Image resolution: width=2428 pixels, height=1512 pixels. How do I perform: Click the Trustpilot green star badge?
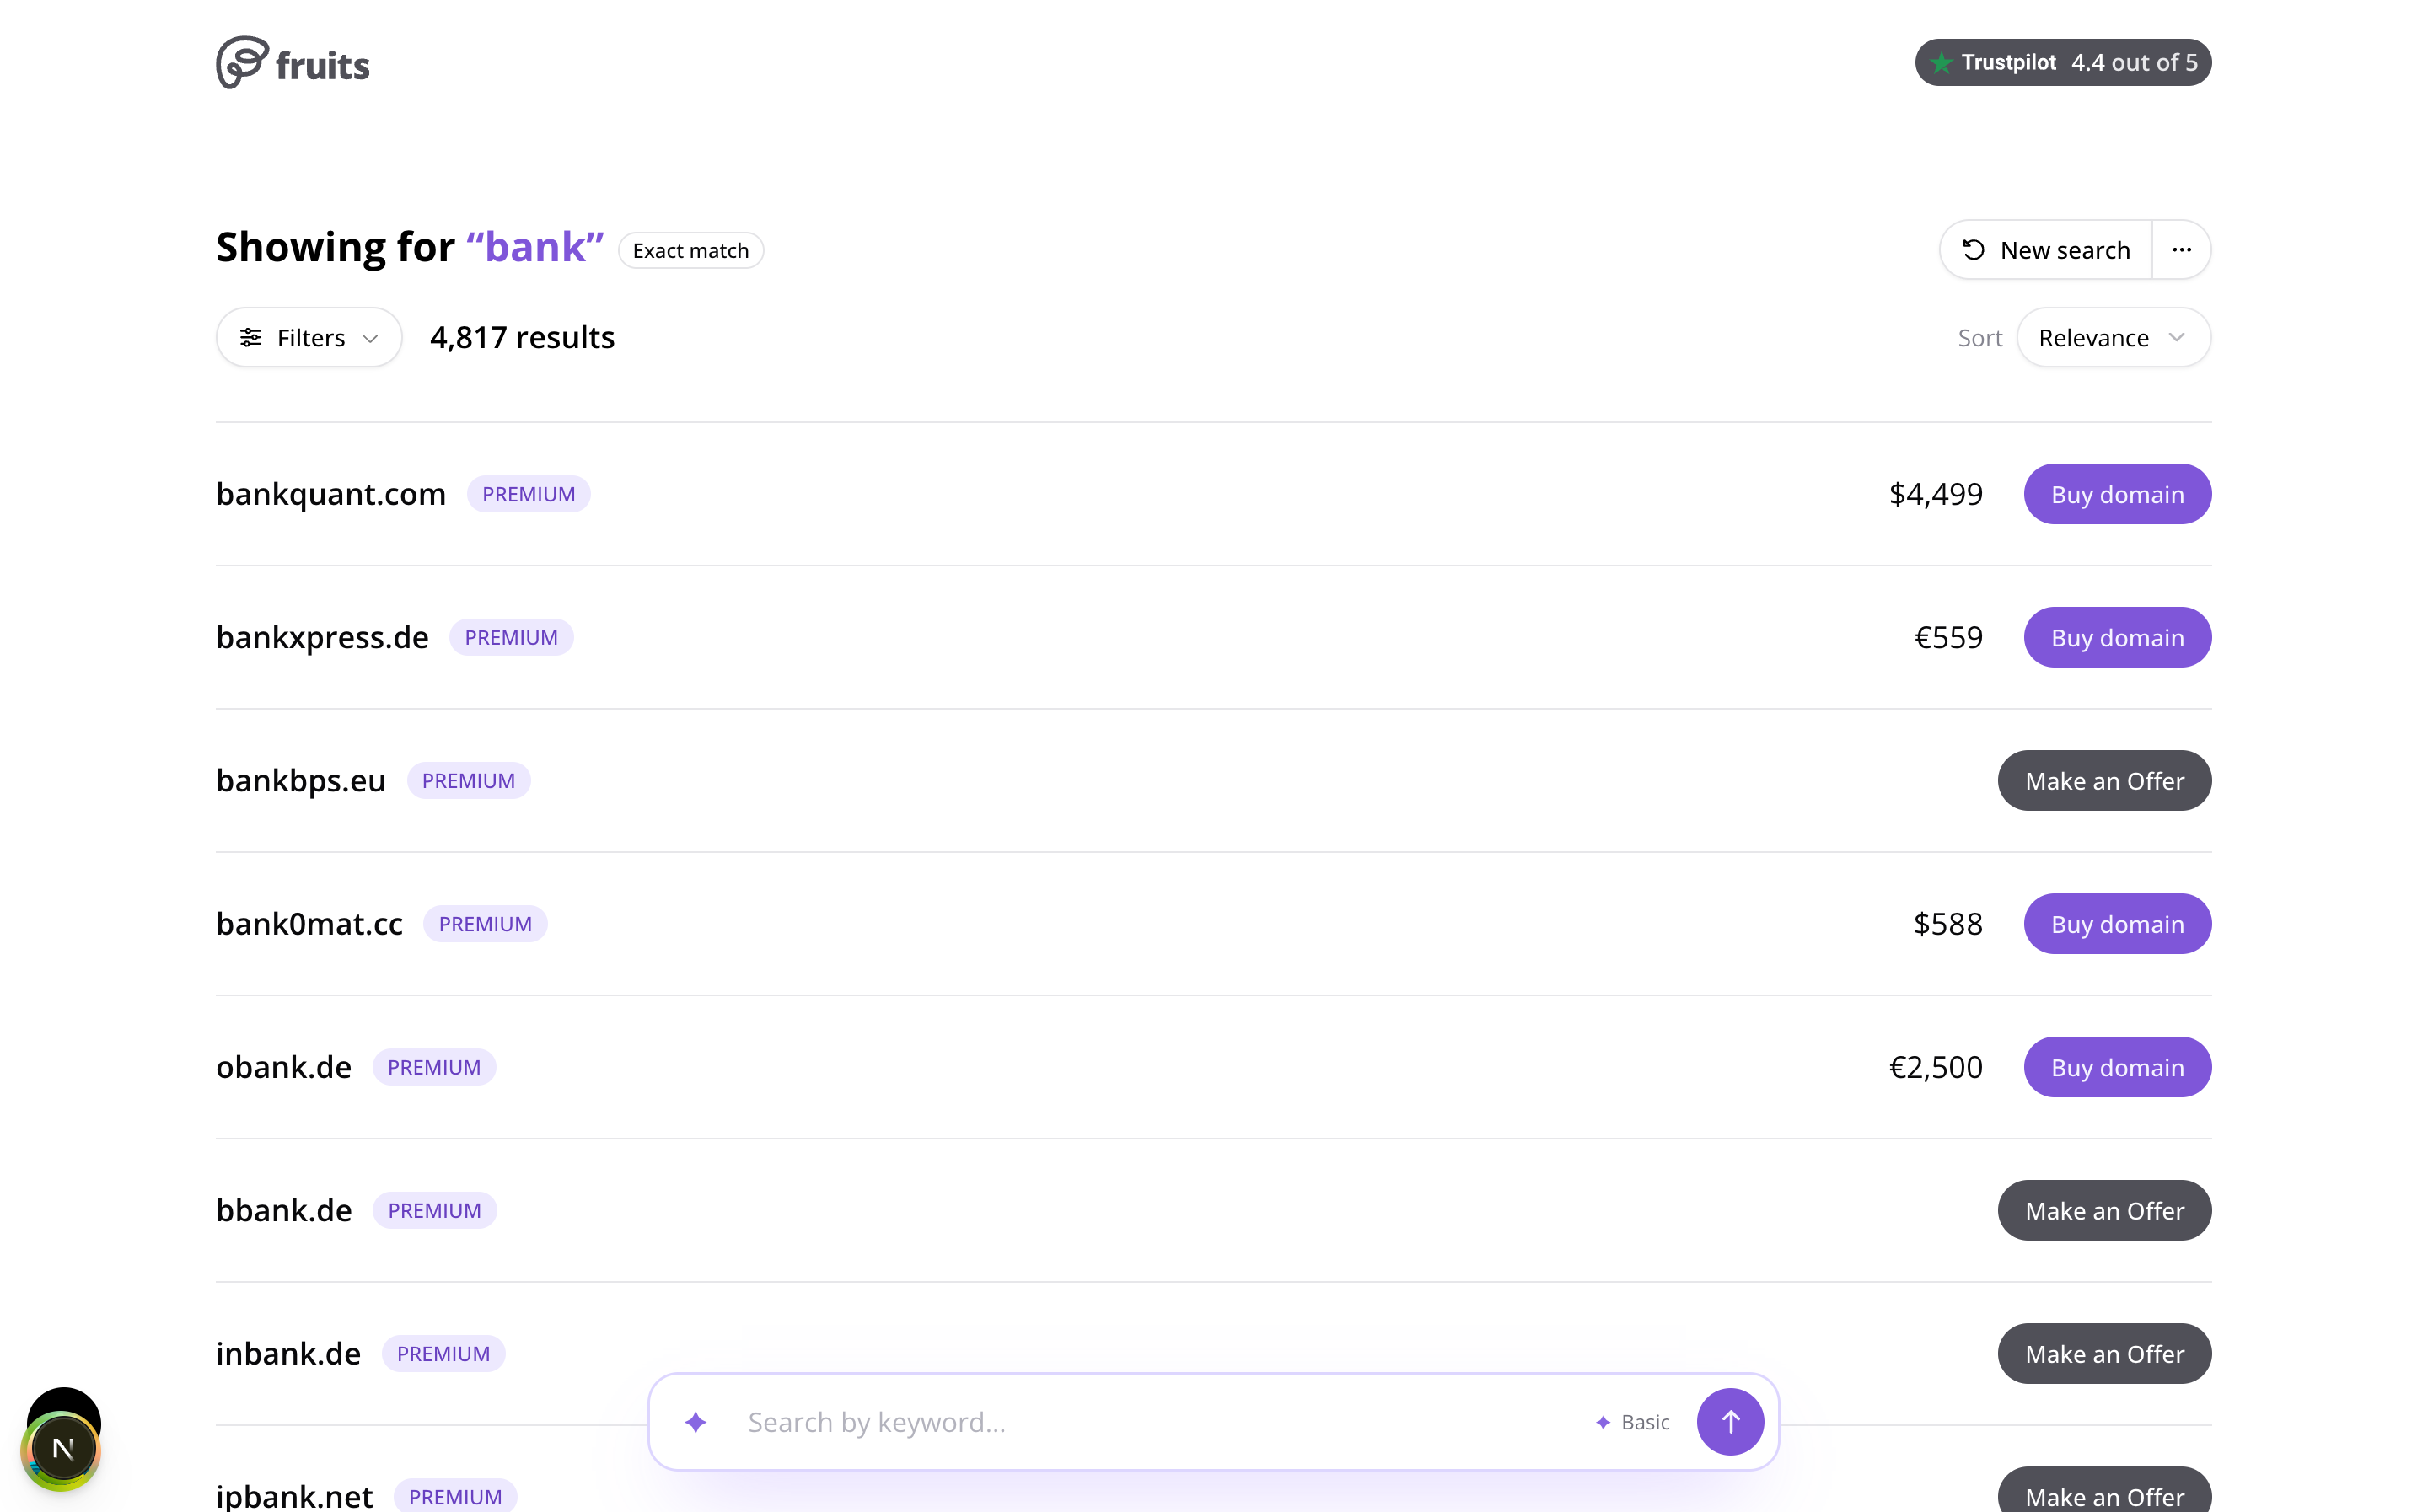click(x=1941, y=63)
